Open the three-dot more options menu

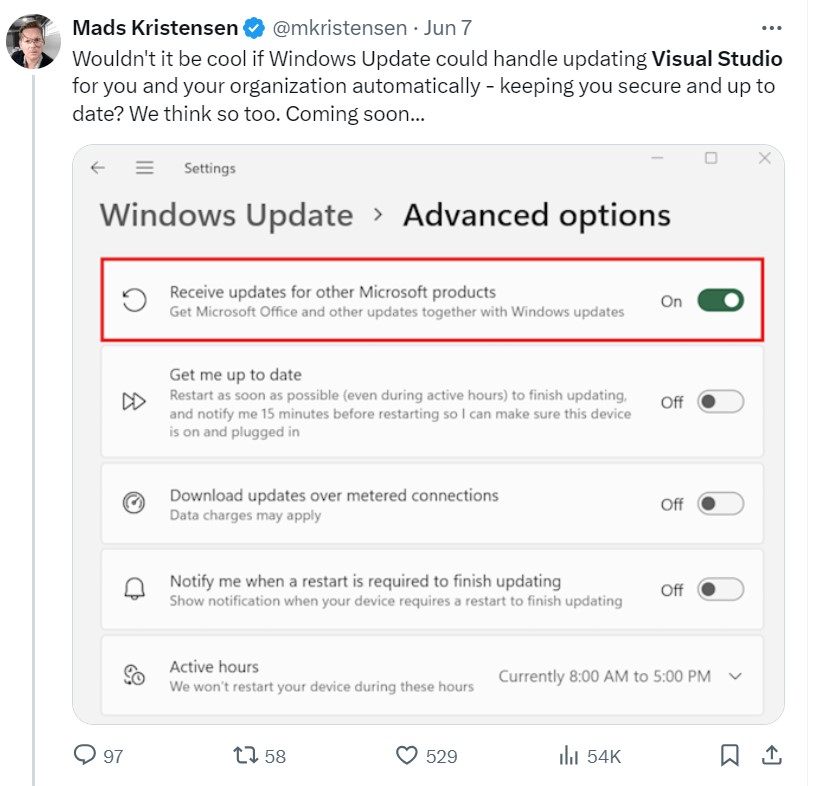(x=771, y=28)
